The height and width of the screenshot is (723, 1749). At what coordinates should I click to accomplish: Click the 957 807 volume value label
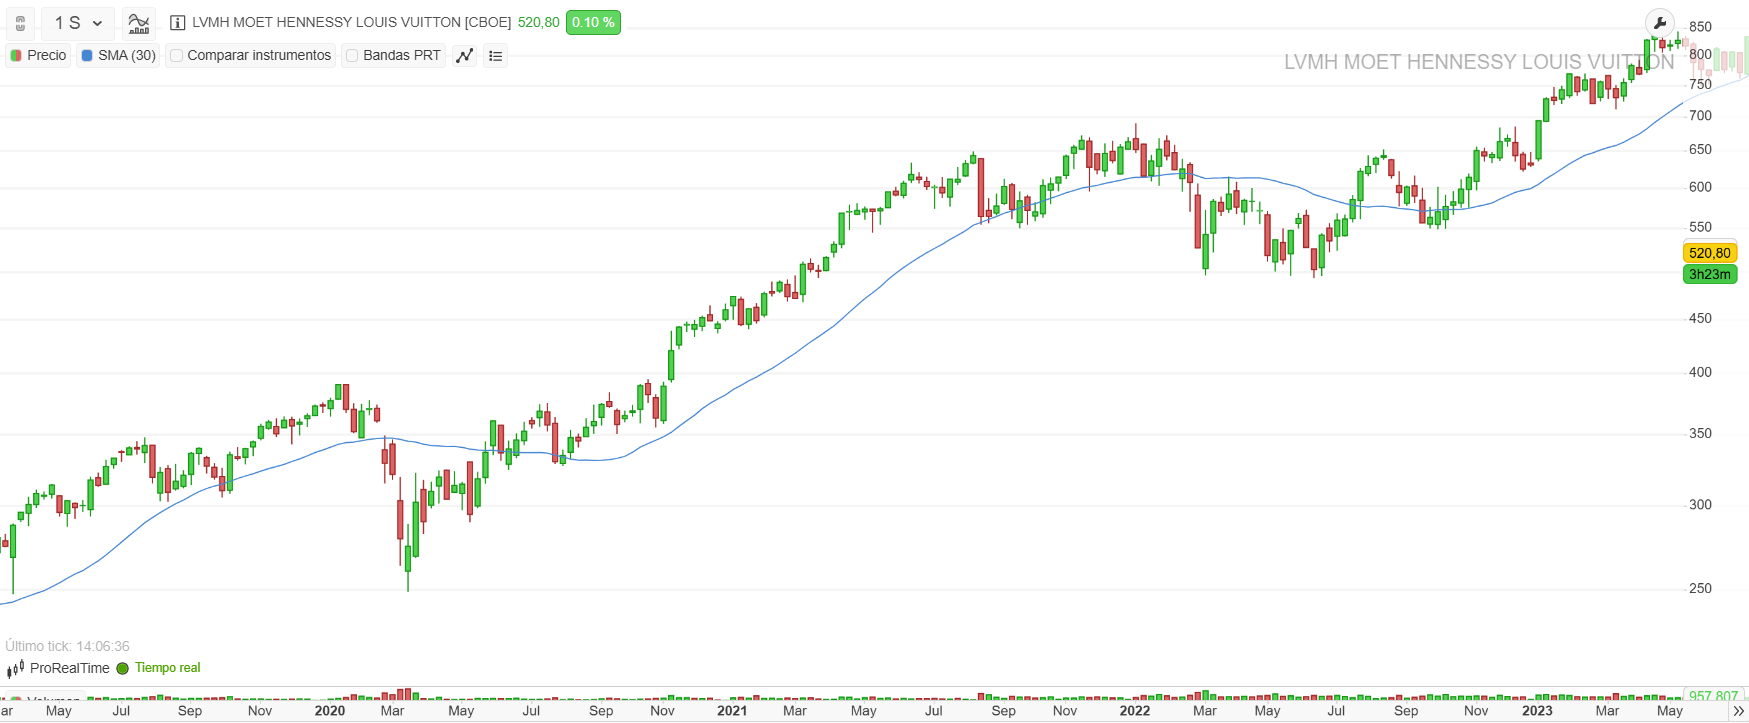[x=1713, y=695]
